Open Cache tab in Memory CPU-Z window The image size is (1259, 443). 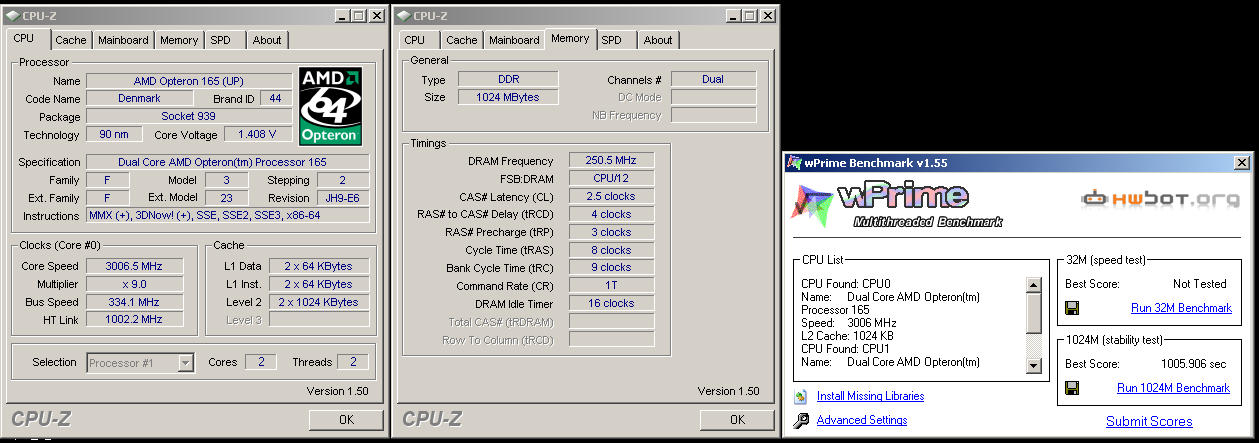pyautogui.click(x=462, y=40)
